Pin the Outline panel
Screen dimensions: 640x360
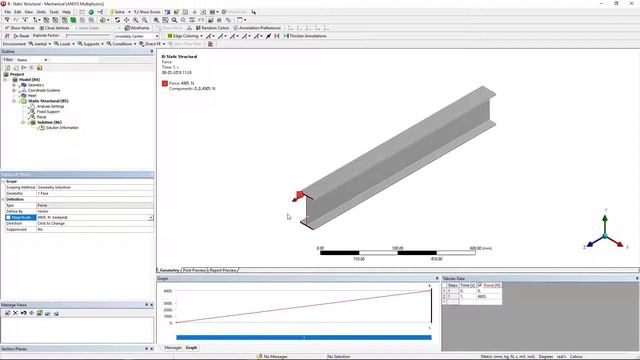point(152,51)
